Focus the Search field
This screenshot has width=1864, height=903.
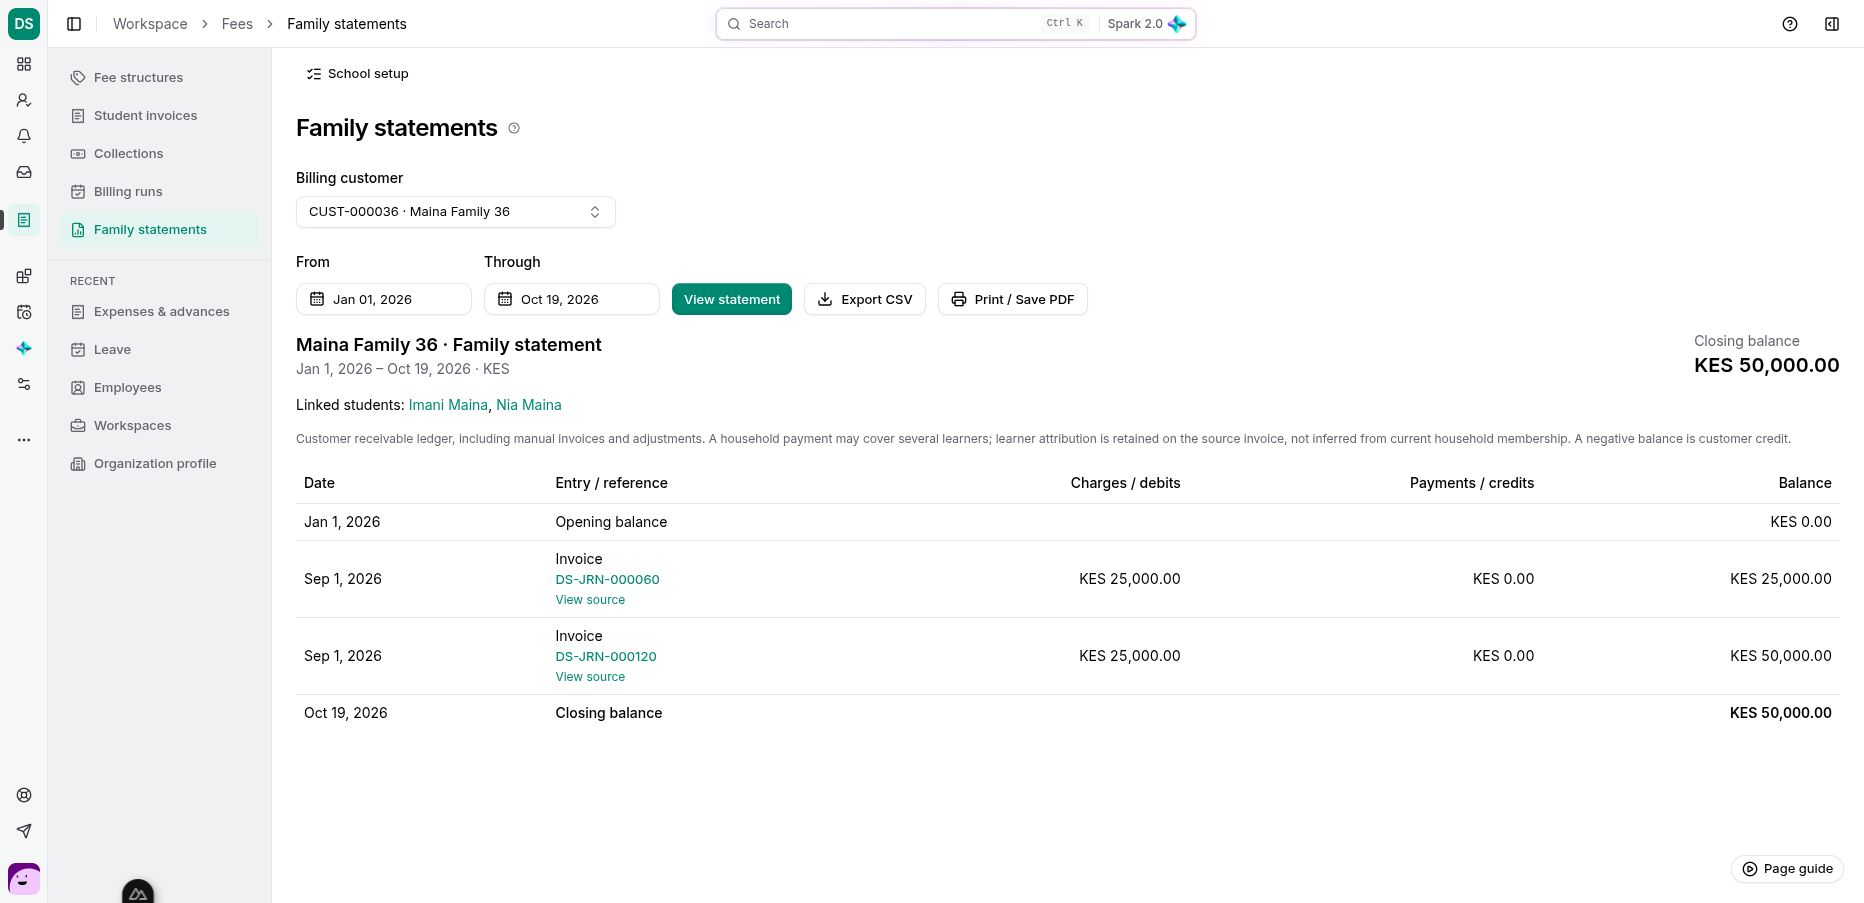[956, 24]
